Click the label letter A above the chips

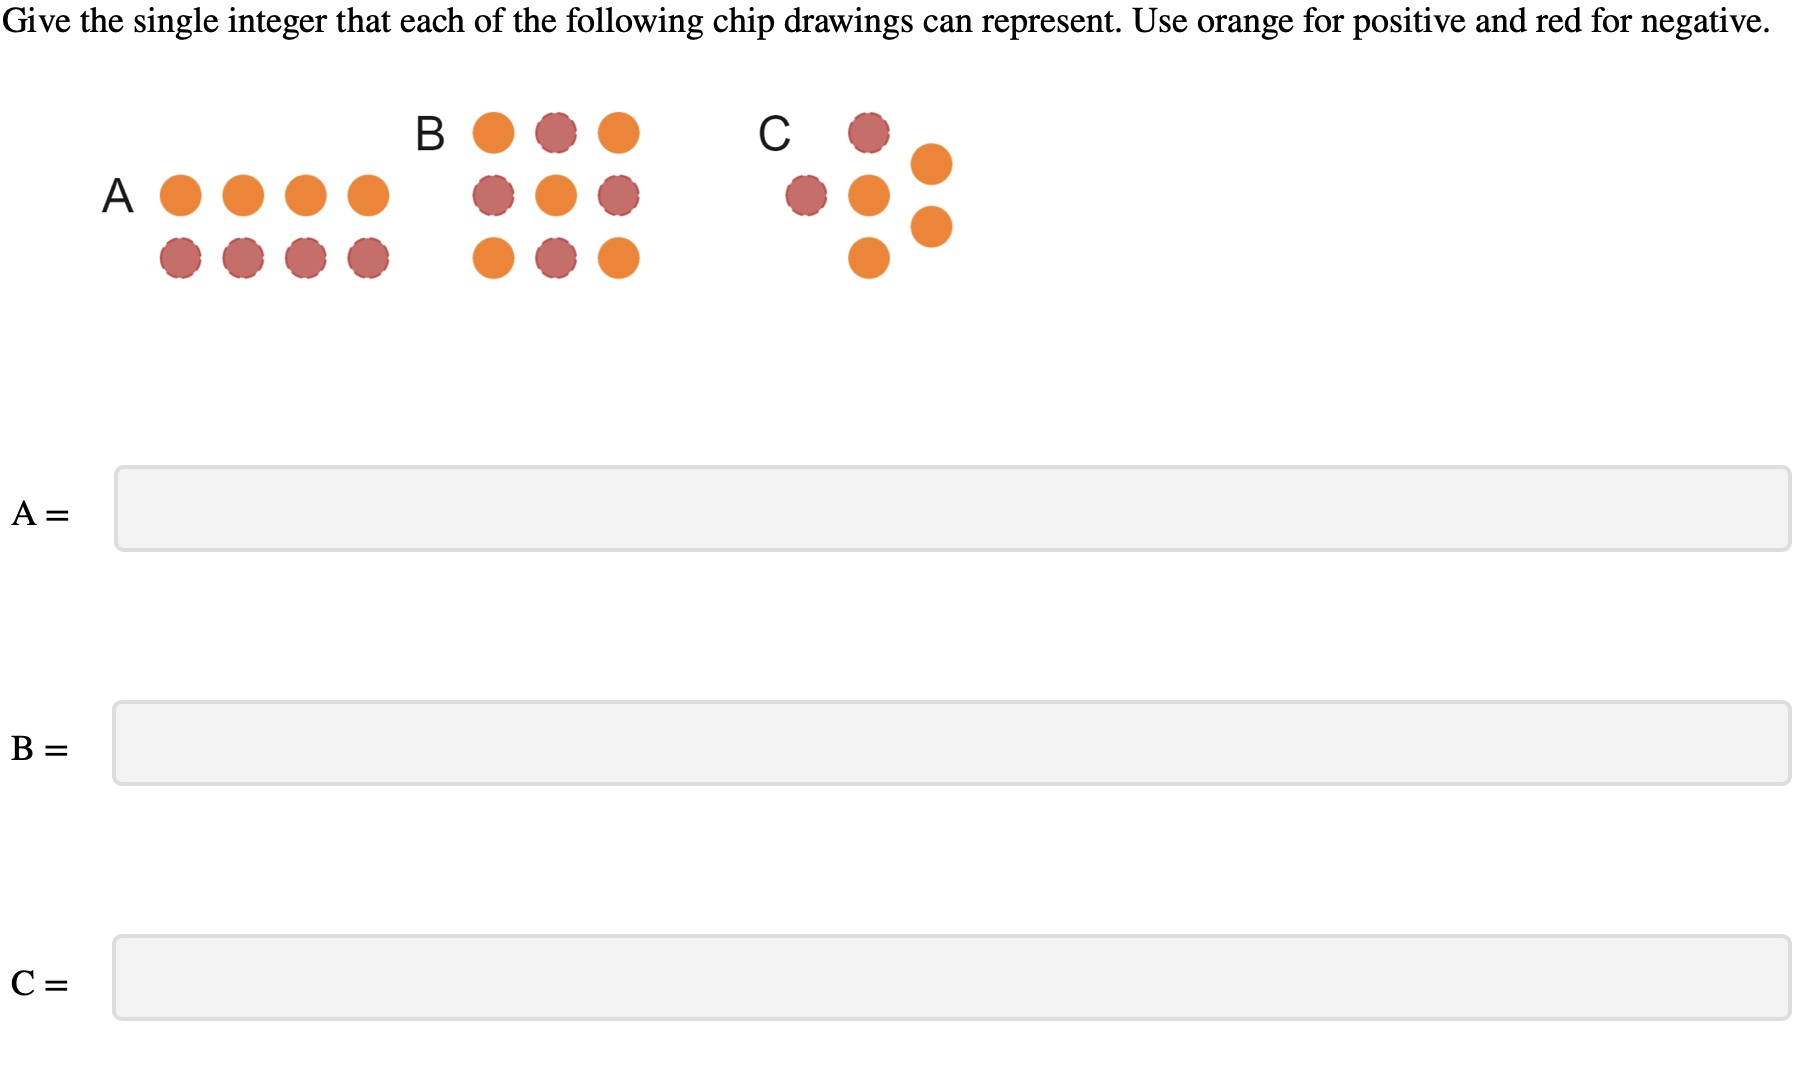118,197
